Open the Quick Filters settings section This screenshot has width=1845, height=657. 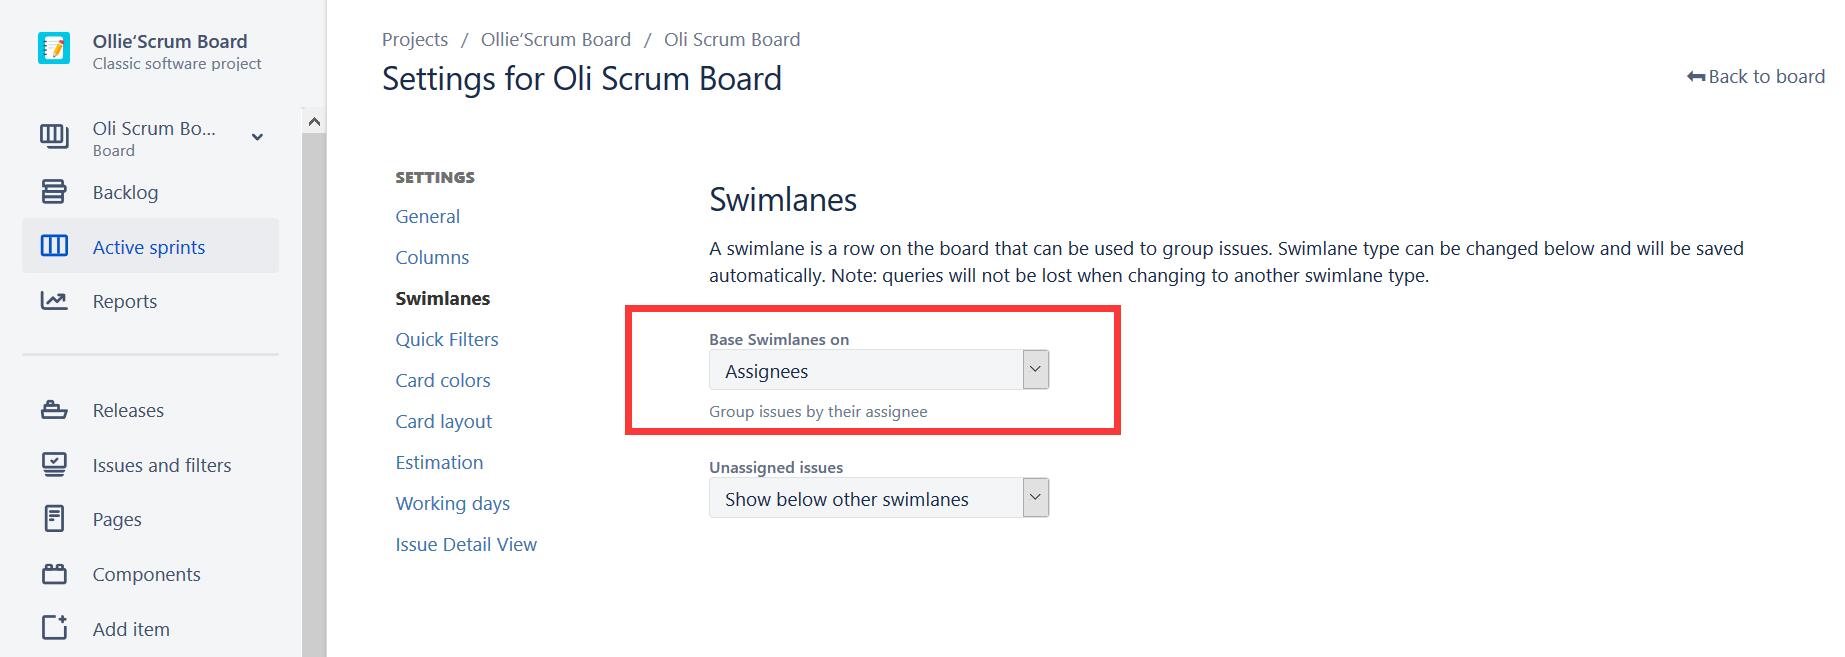click(x=446, y=339)
